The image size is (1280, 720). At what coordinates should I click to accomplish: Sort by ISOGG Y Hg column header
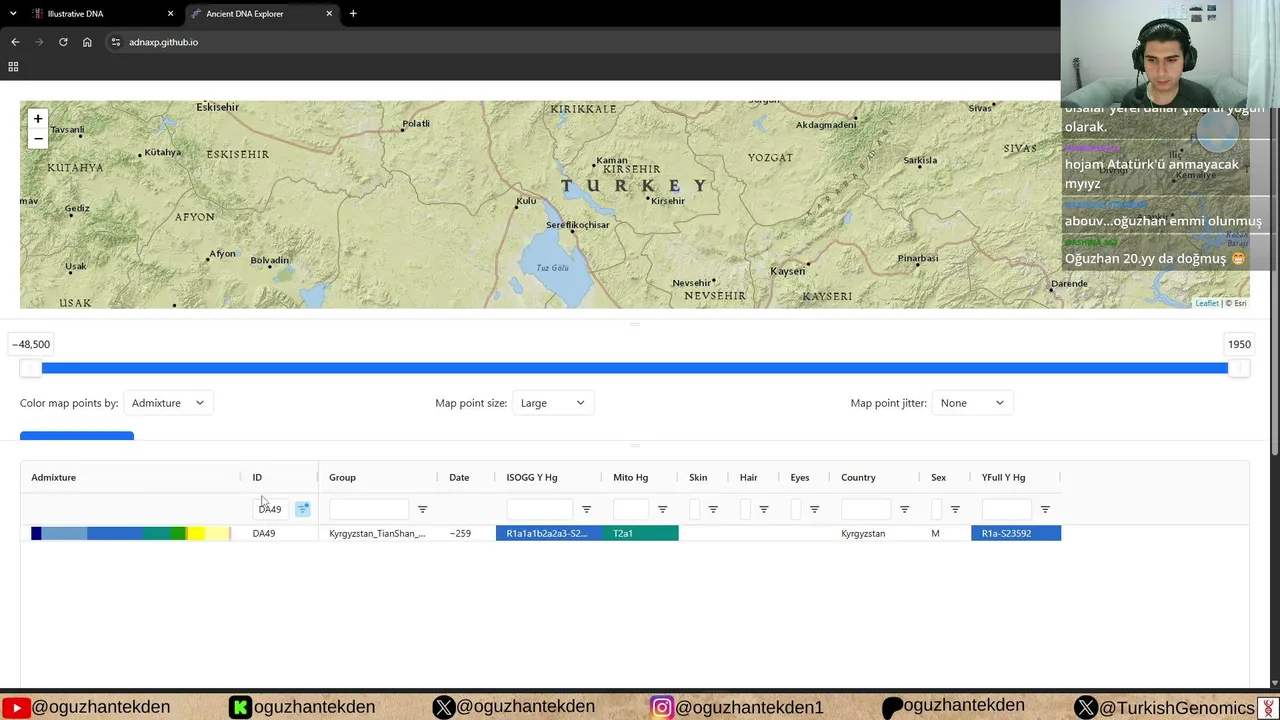532,477
